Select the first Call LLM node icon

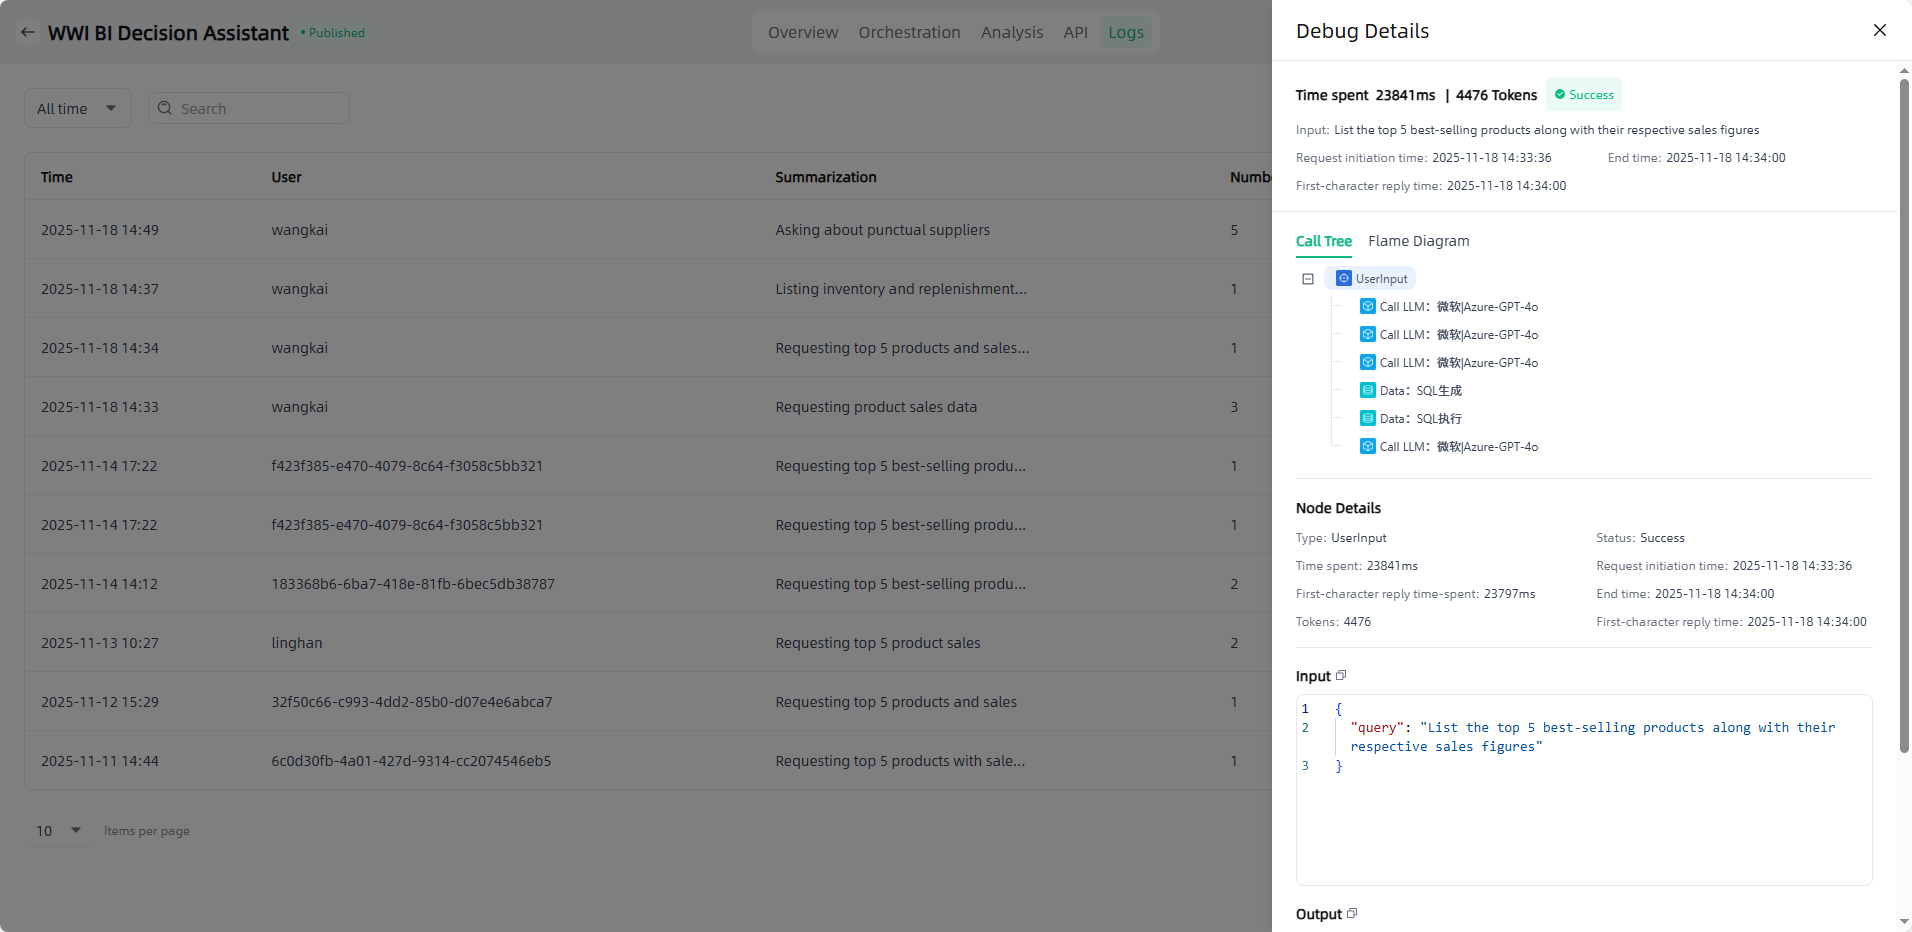1367,307
